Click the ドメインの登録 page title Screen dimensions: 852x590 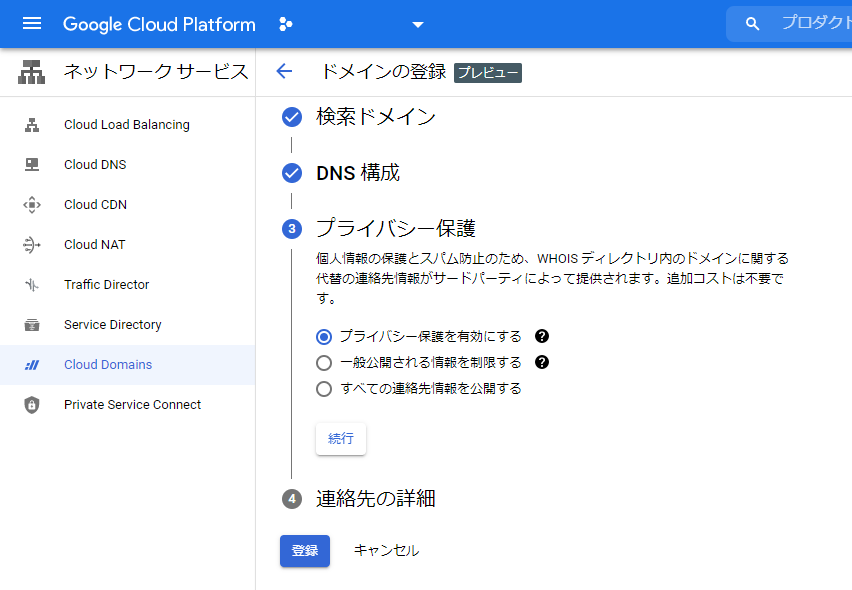click(x=384, y=72)
